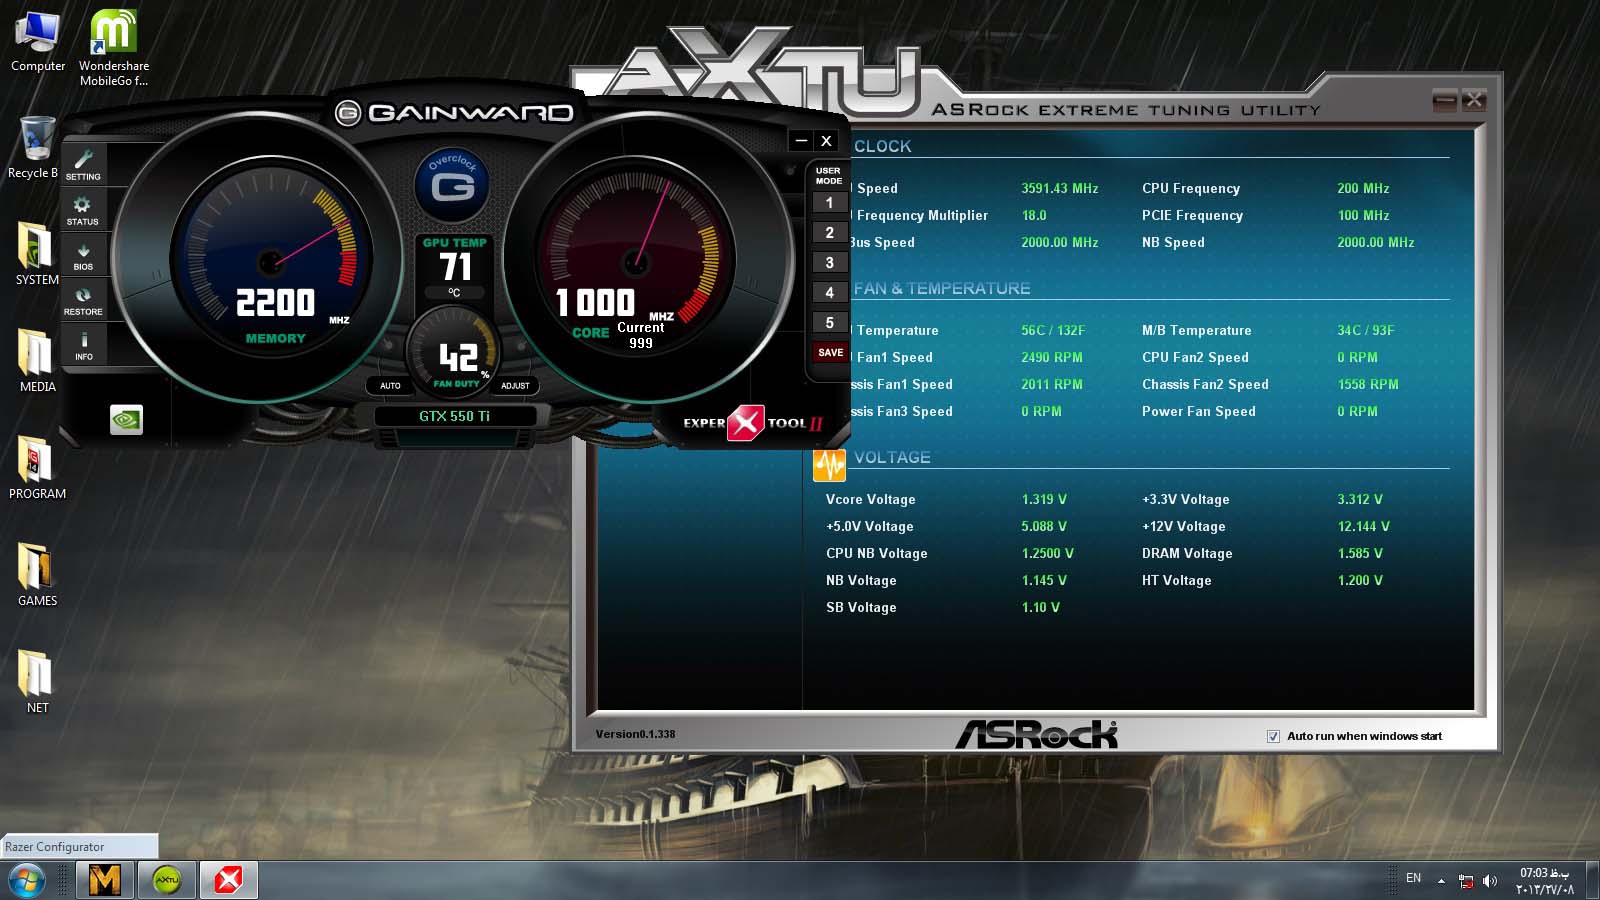Select user mode profile 3

[x=829, y=263]
